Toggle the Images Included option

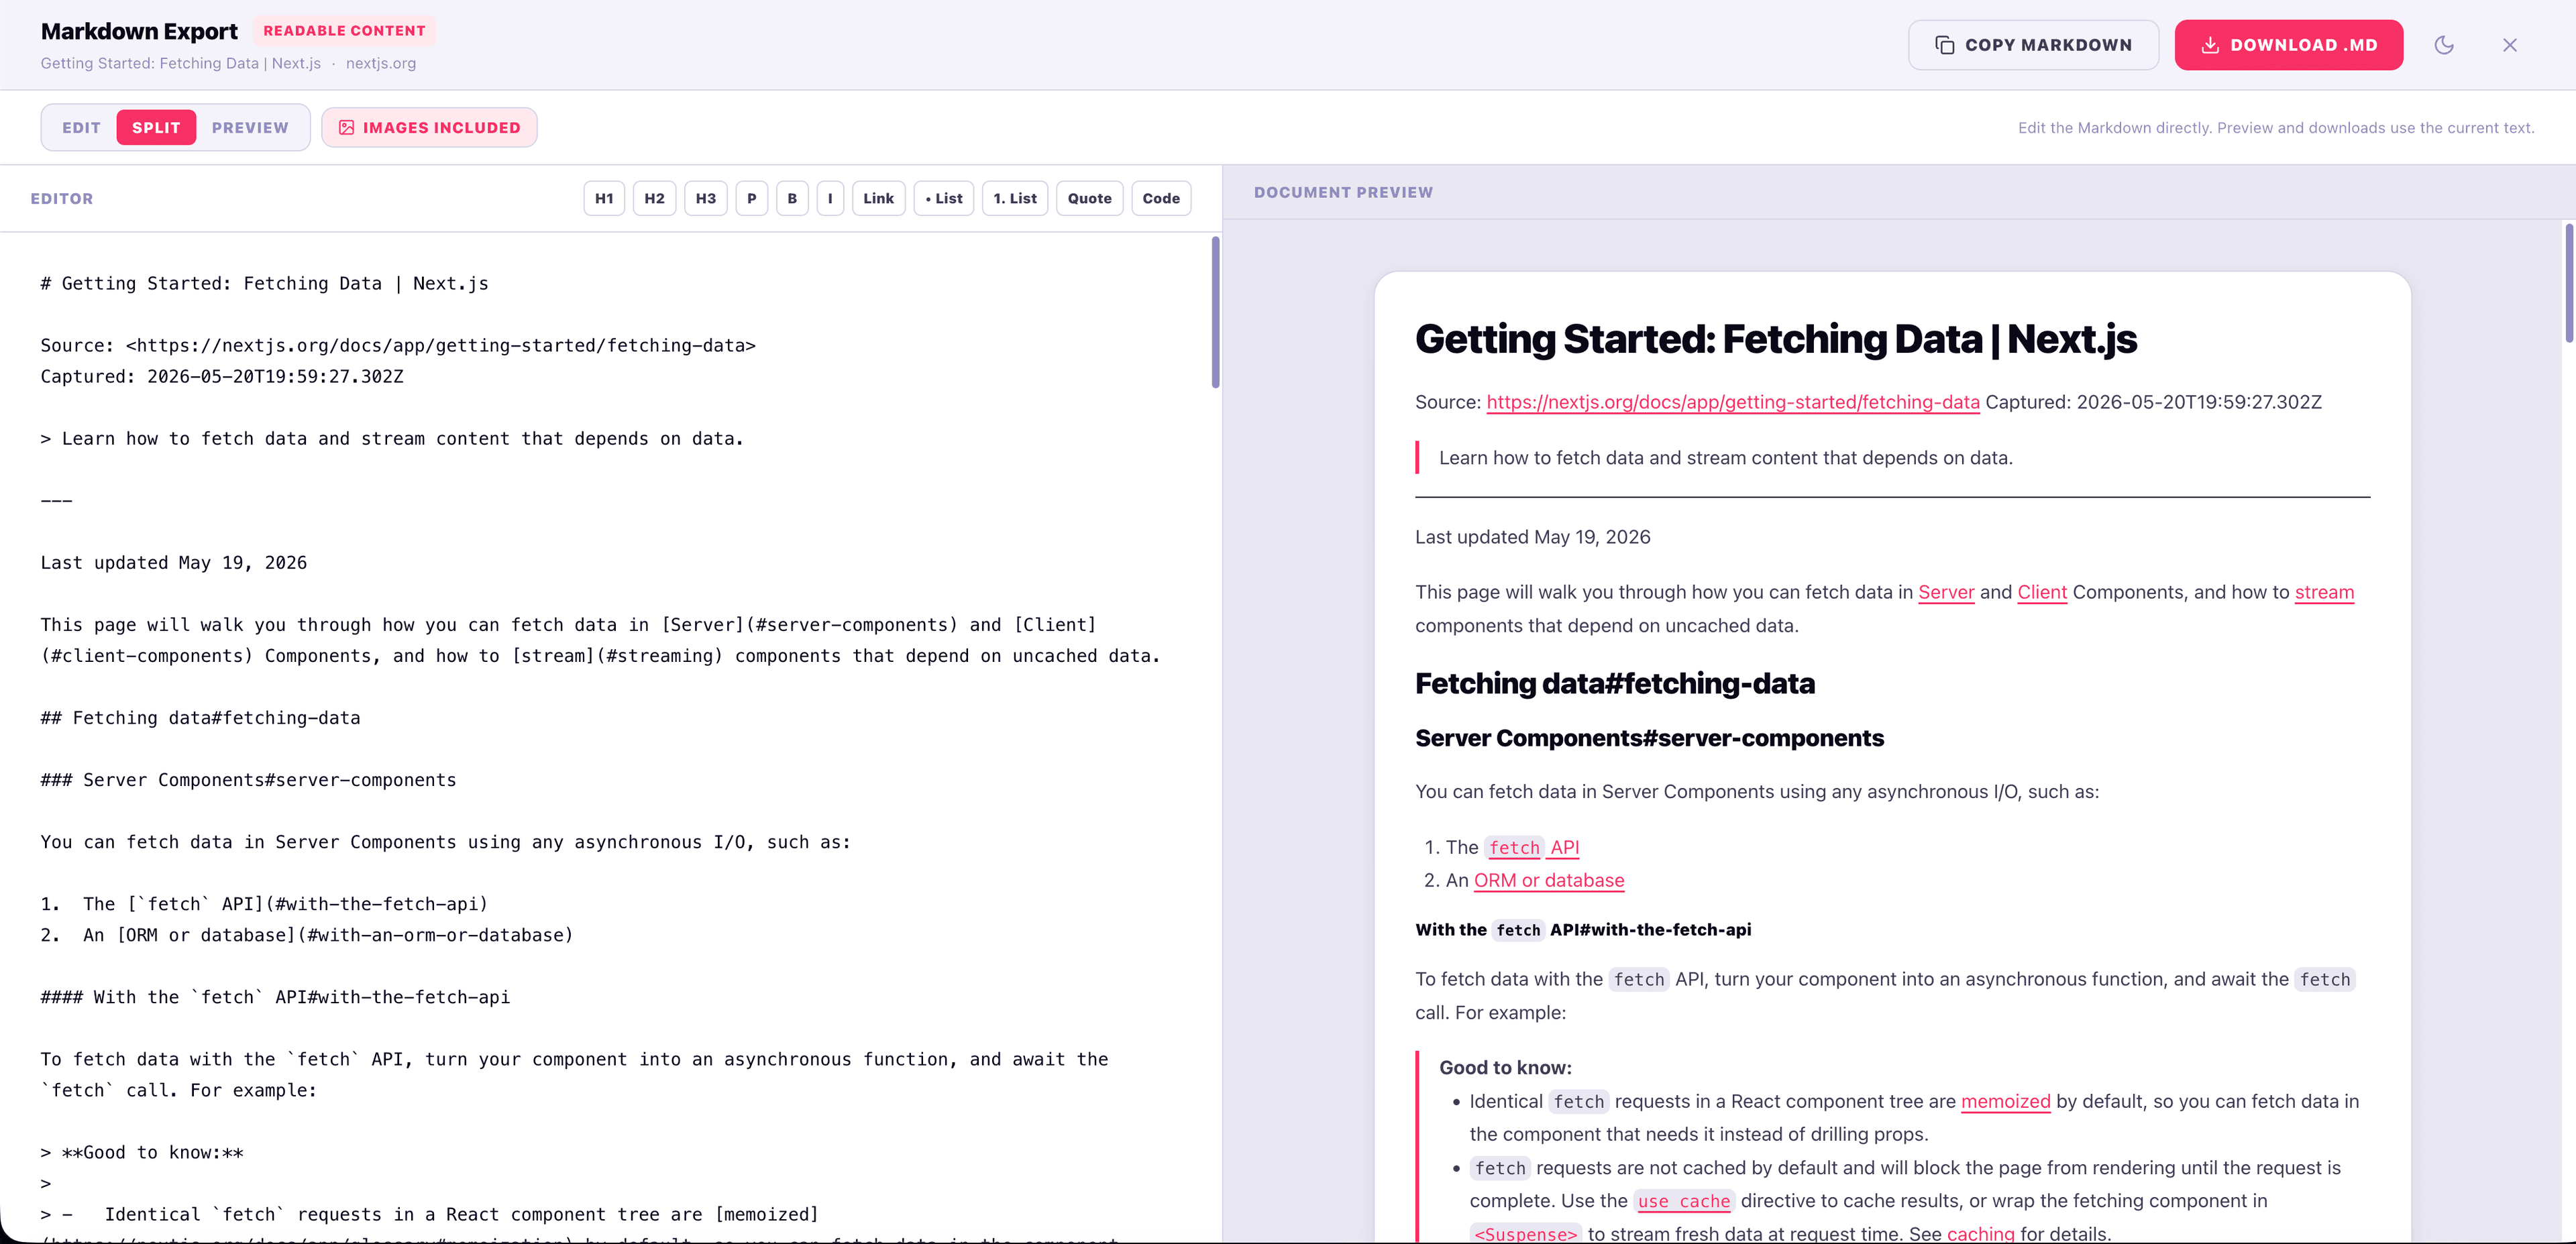pyautogui.click(x=429, y=128)
